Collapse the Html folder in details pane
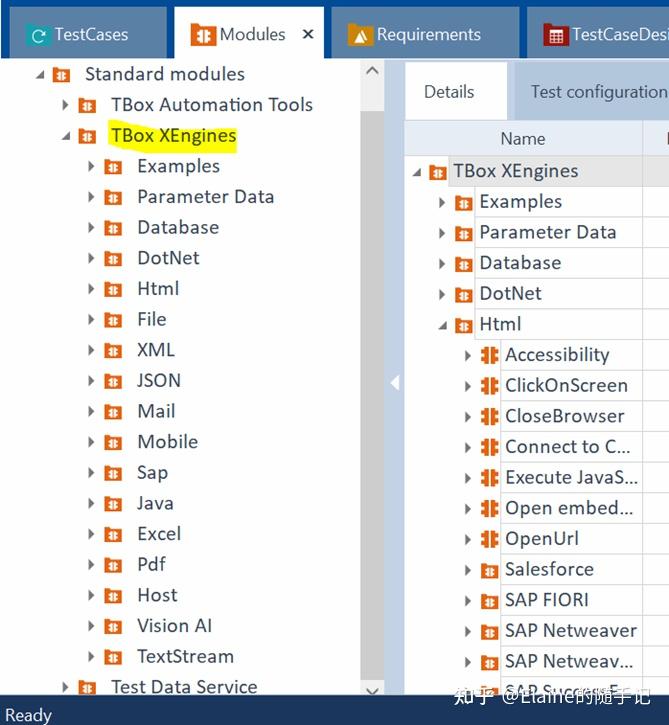This screenshot has width=669, height=725. tap(443, 325)
